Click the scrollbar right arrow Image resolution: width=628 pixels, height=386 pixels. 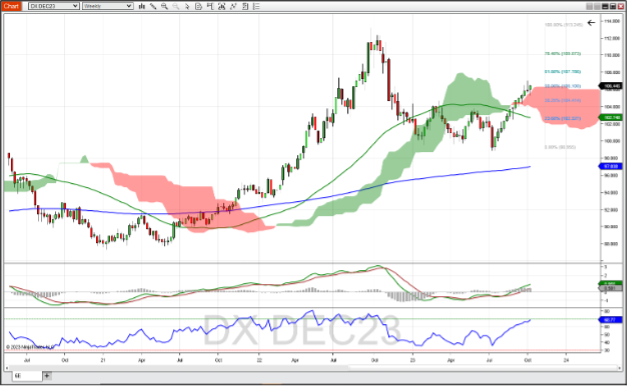[620, 367]
